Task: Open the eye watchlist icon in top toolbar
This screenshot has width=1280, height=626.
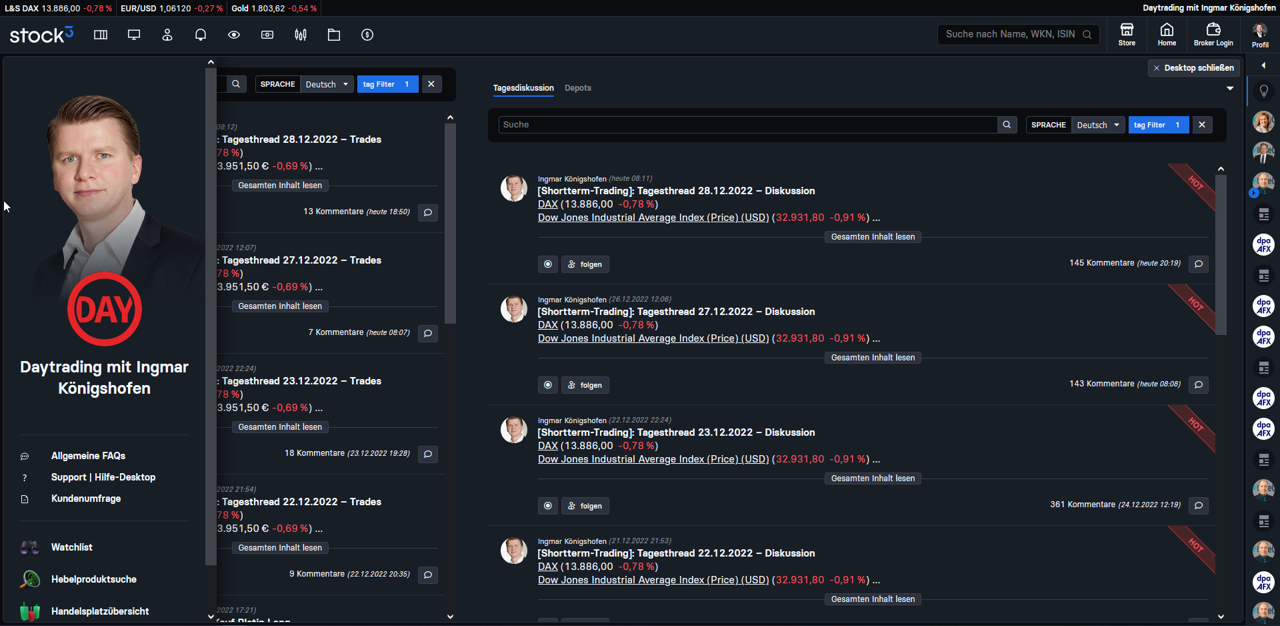Action: click(234, 35)
